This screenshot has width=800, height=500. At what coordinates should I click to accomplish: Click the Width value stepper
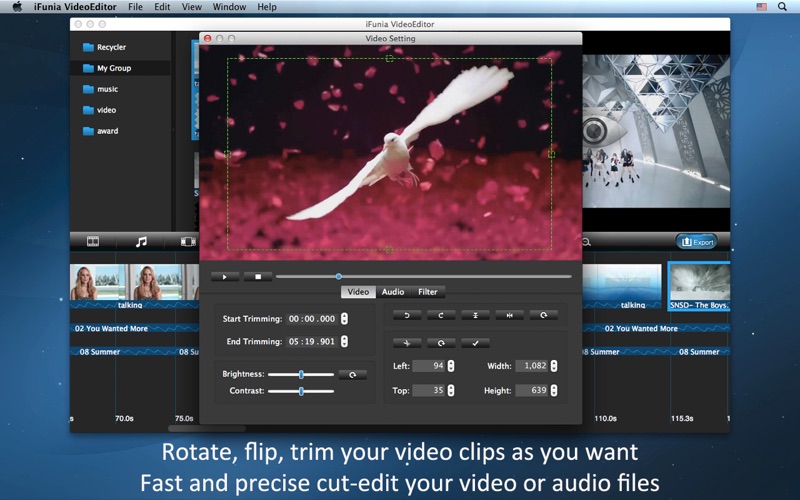554,366
